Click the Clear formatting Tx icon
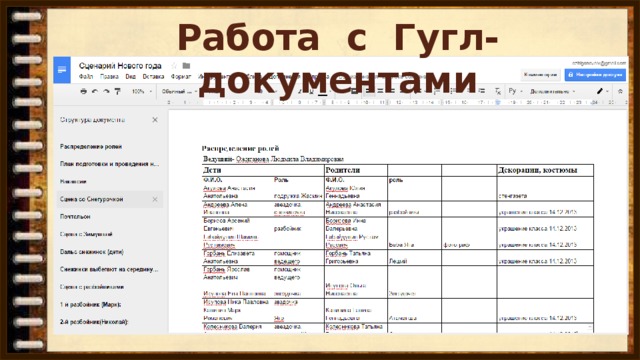The width and height of the screenshot is (640, 360). (498, 91)
